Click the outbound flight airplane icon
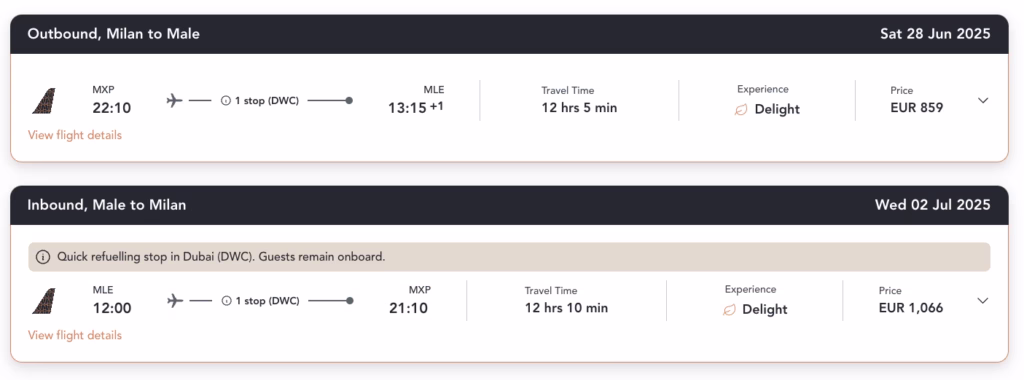 174,101
